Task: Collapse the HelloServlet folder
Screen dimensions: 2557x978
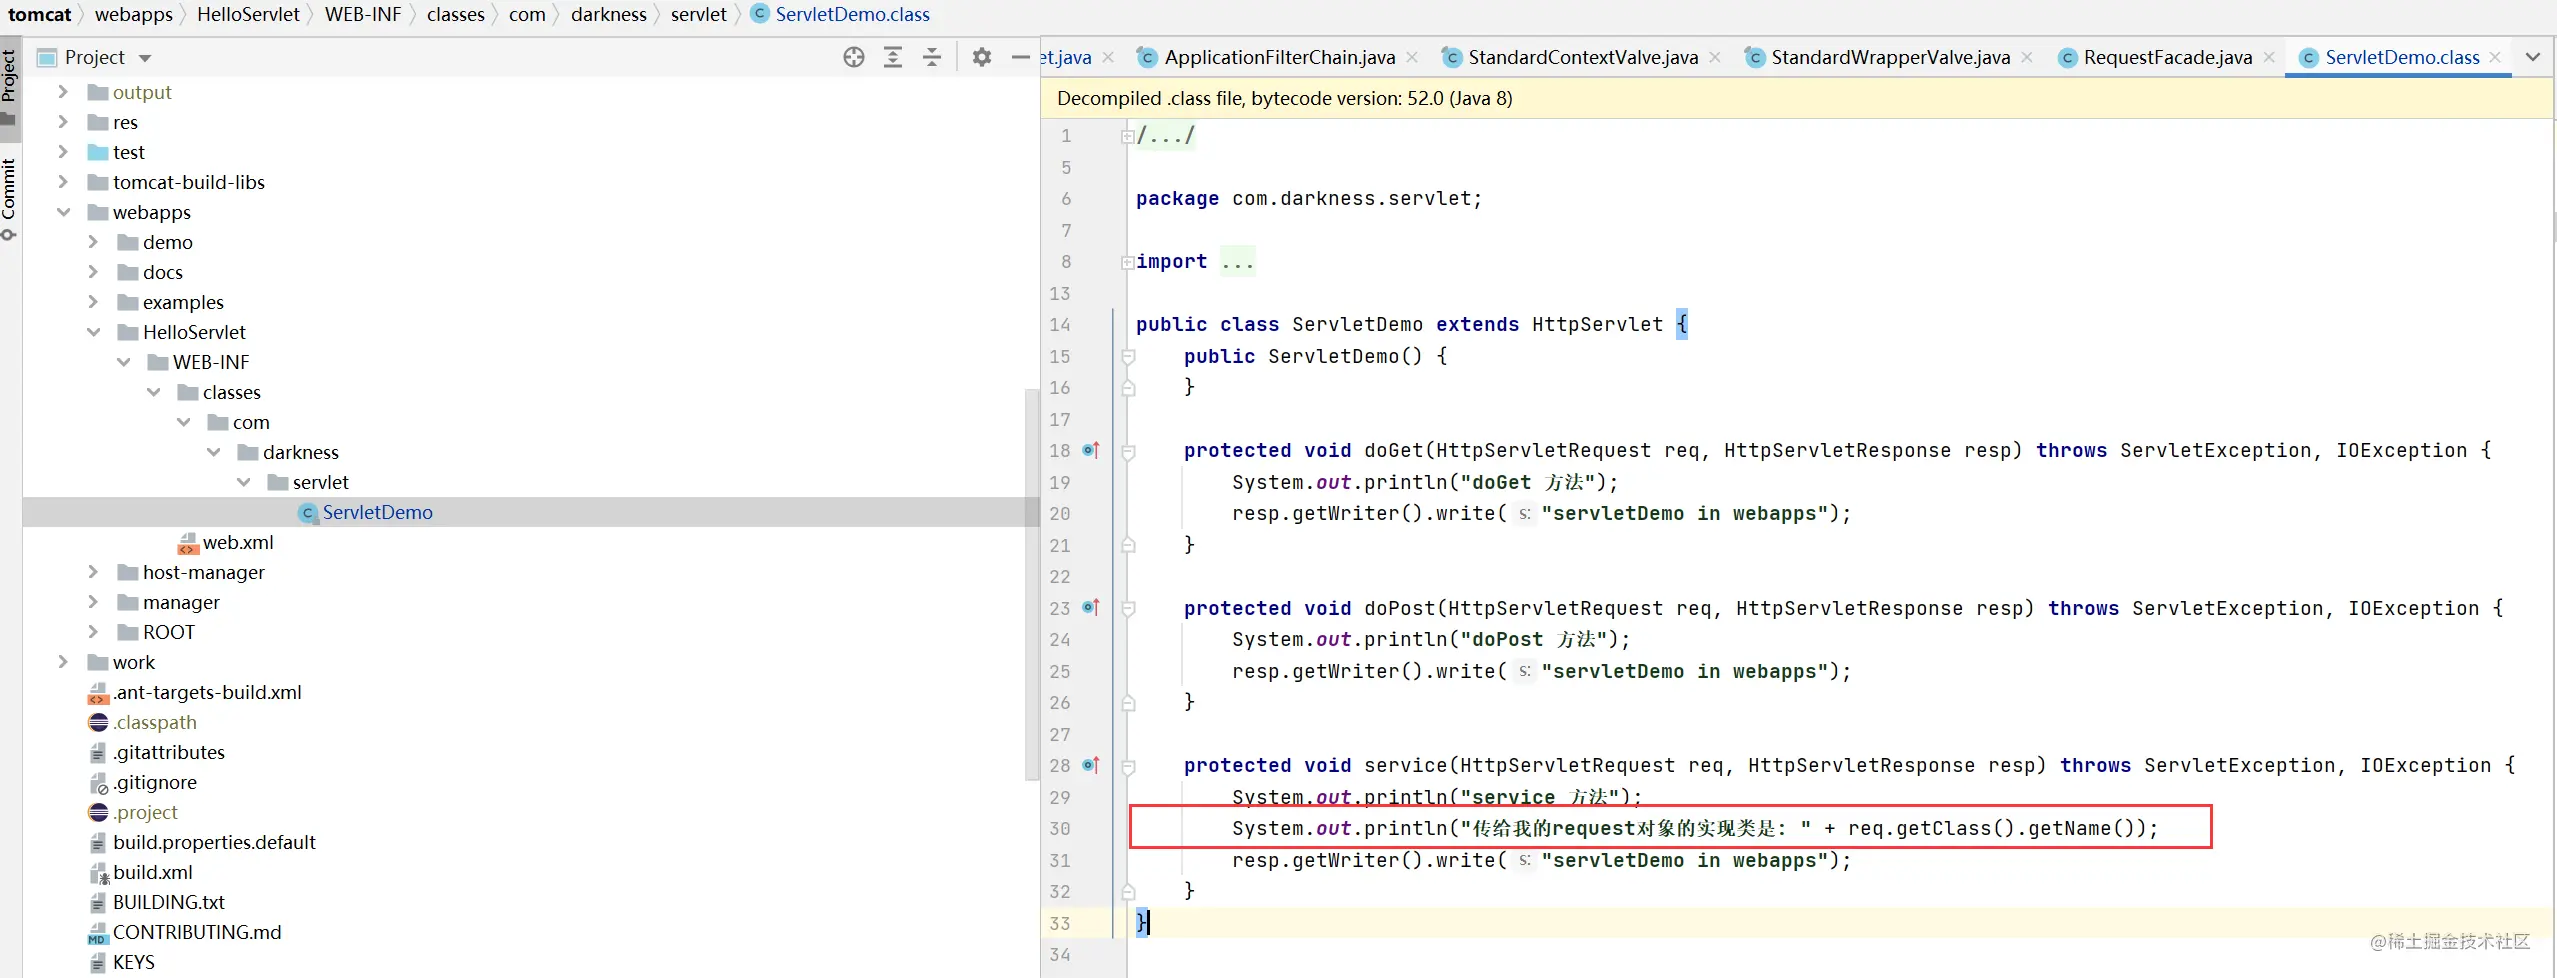Action: pos(93,332)
